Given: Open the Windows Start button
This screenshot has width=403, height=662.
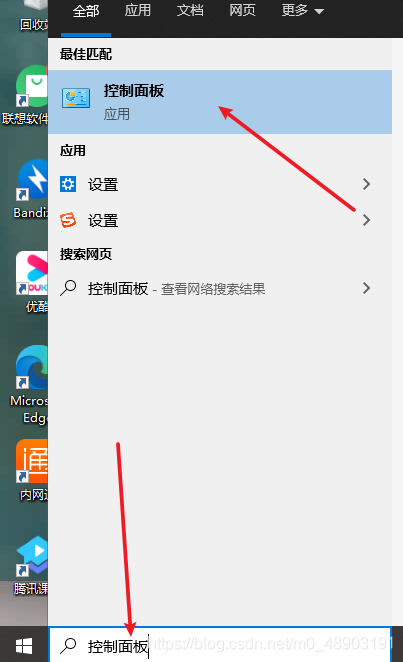Looking at the screenshot, I should click(x=24, y=645).
